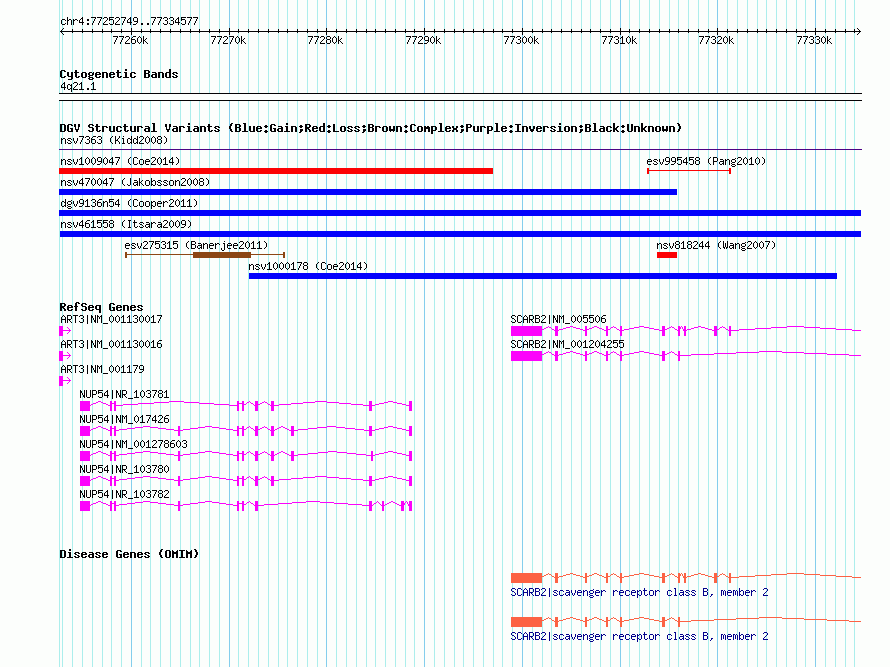The width and height of the screenshot is (890, 667).
Task: Click the 77320k ruler tick label
Action: tap(716, 40)
